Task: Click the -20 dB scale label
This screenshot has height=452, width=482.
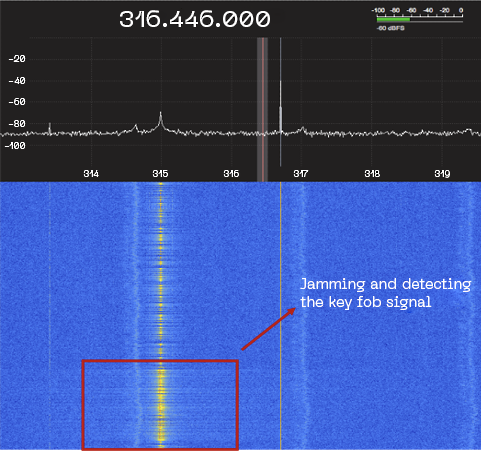Action: point(17,59)
